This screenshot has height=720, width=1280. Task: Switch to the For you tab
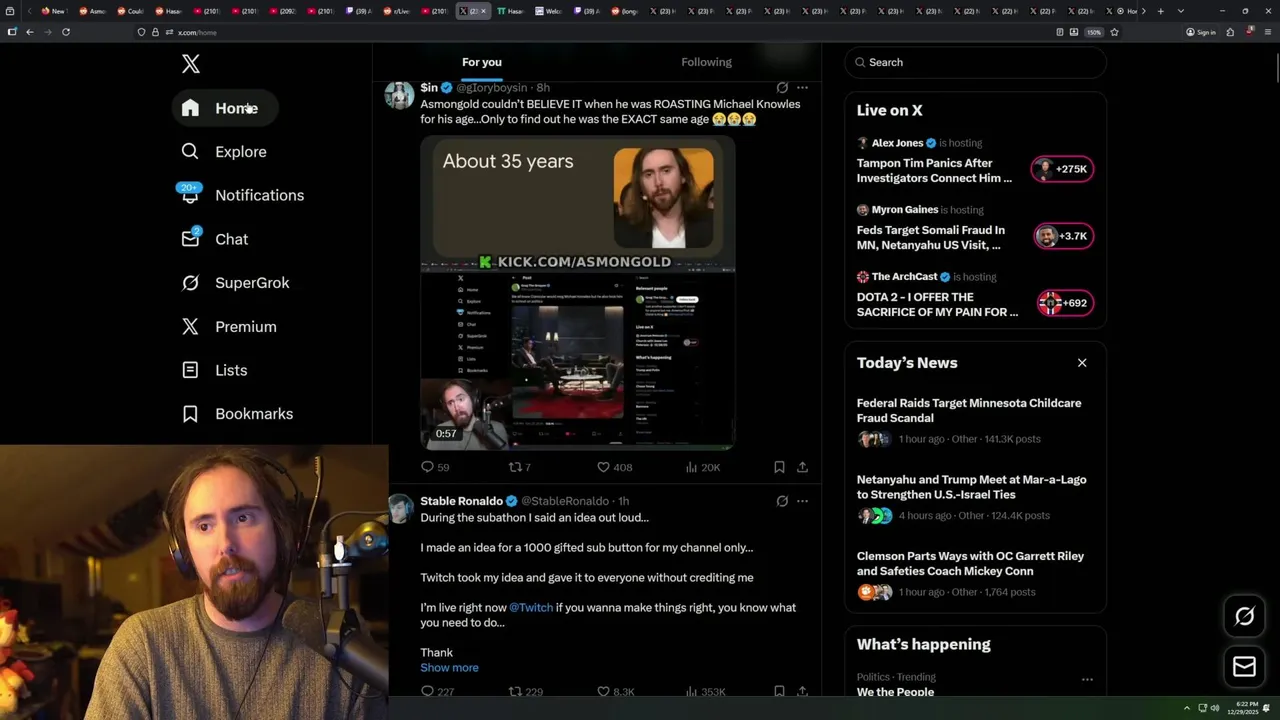pyautogui.click(x=482, y=62)
